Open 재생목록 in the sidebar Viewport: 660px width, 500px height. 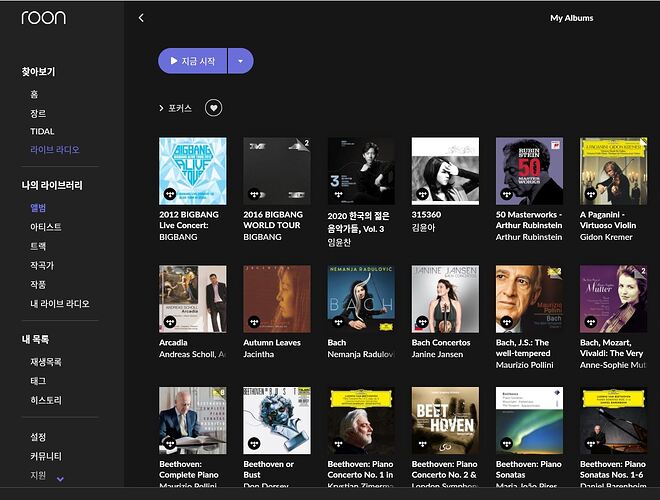click(x=46, y=362)
